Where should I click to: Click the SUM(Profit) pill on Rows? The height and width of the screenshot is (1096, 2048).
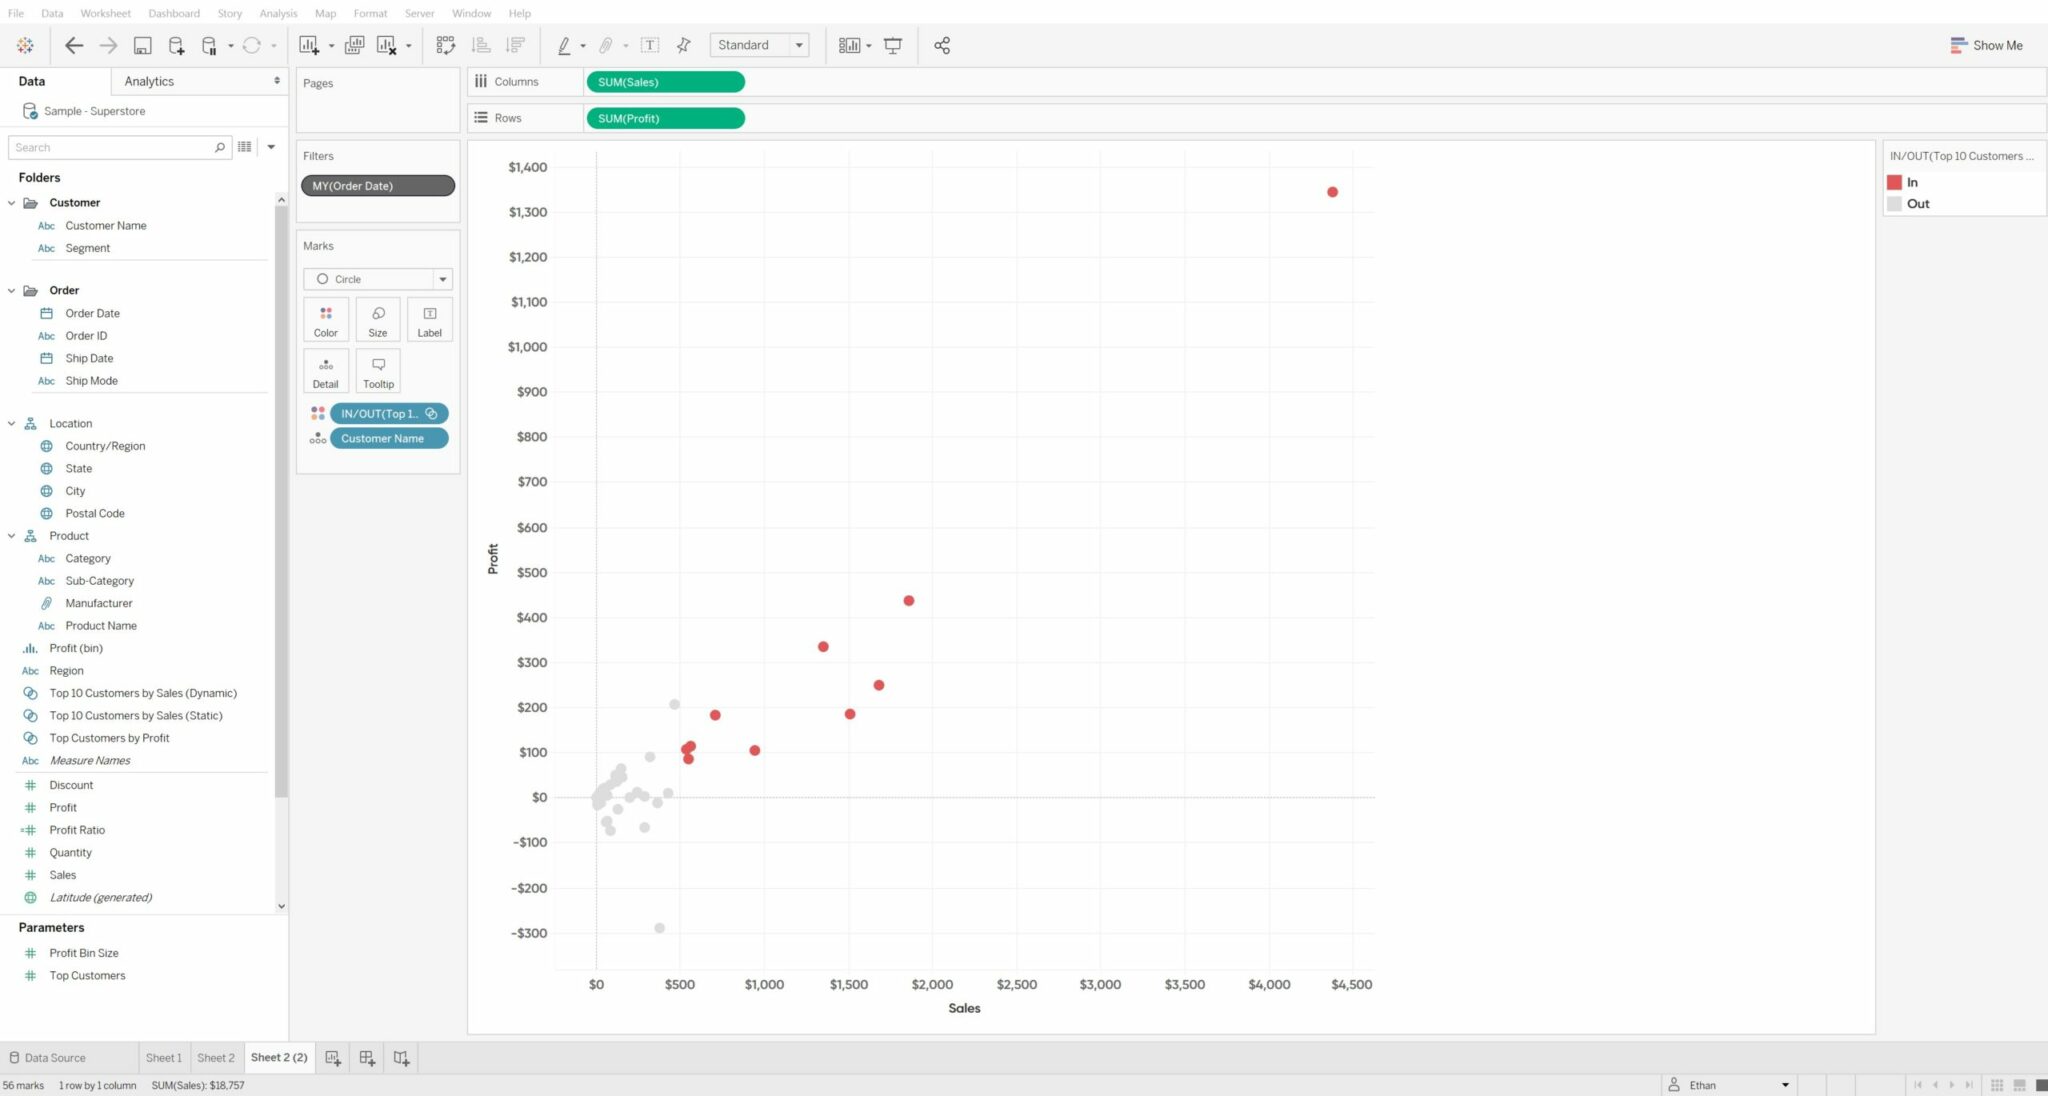point(664,118)
